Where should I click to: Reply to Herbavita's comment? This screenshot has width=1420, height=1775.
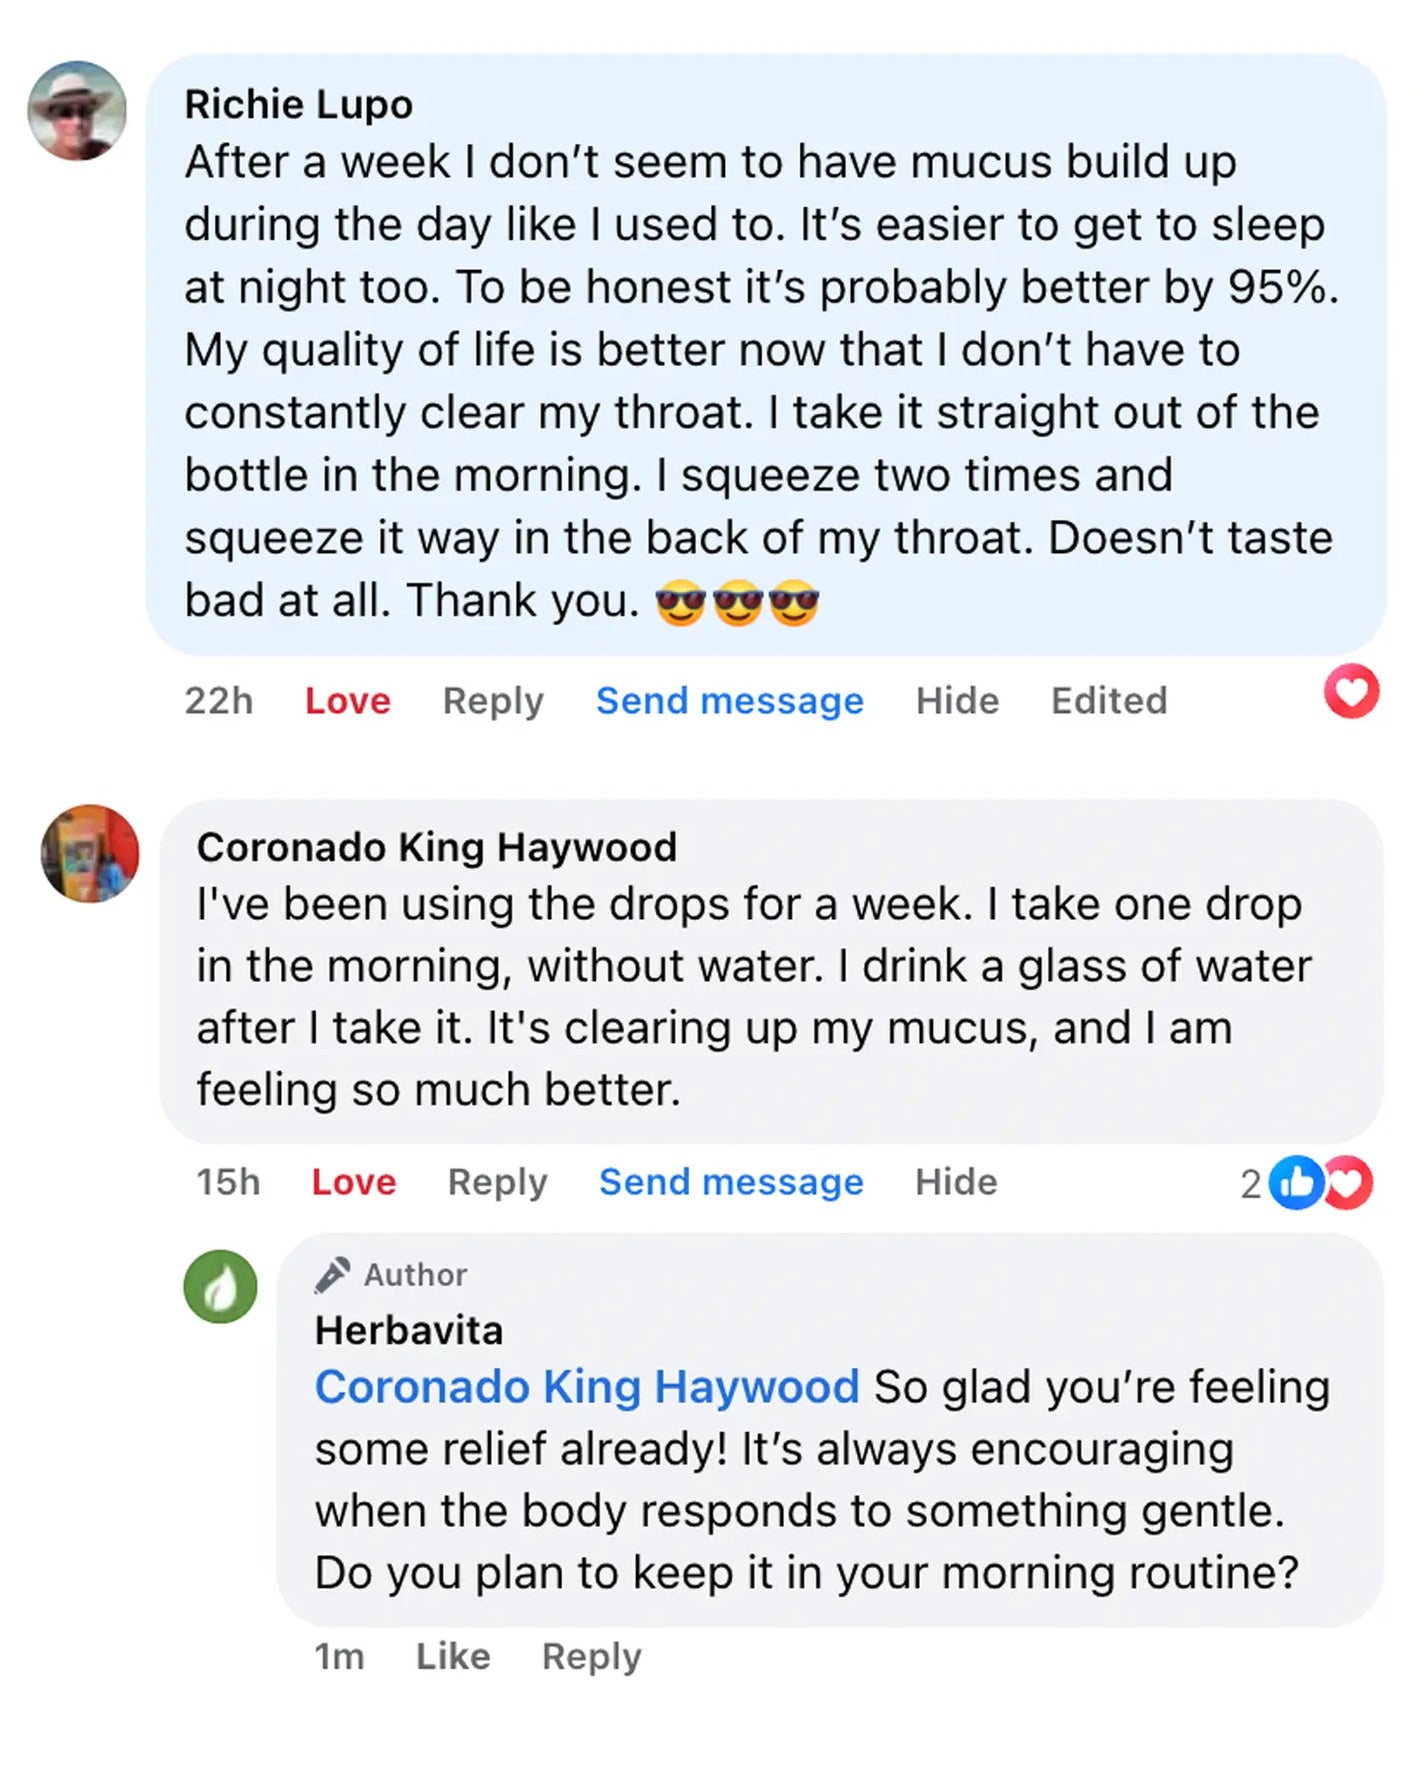[591, 1657]
